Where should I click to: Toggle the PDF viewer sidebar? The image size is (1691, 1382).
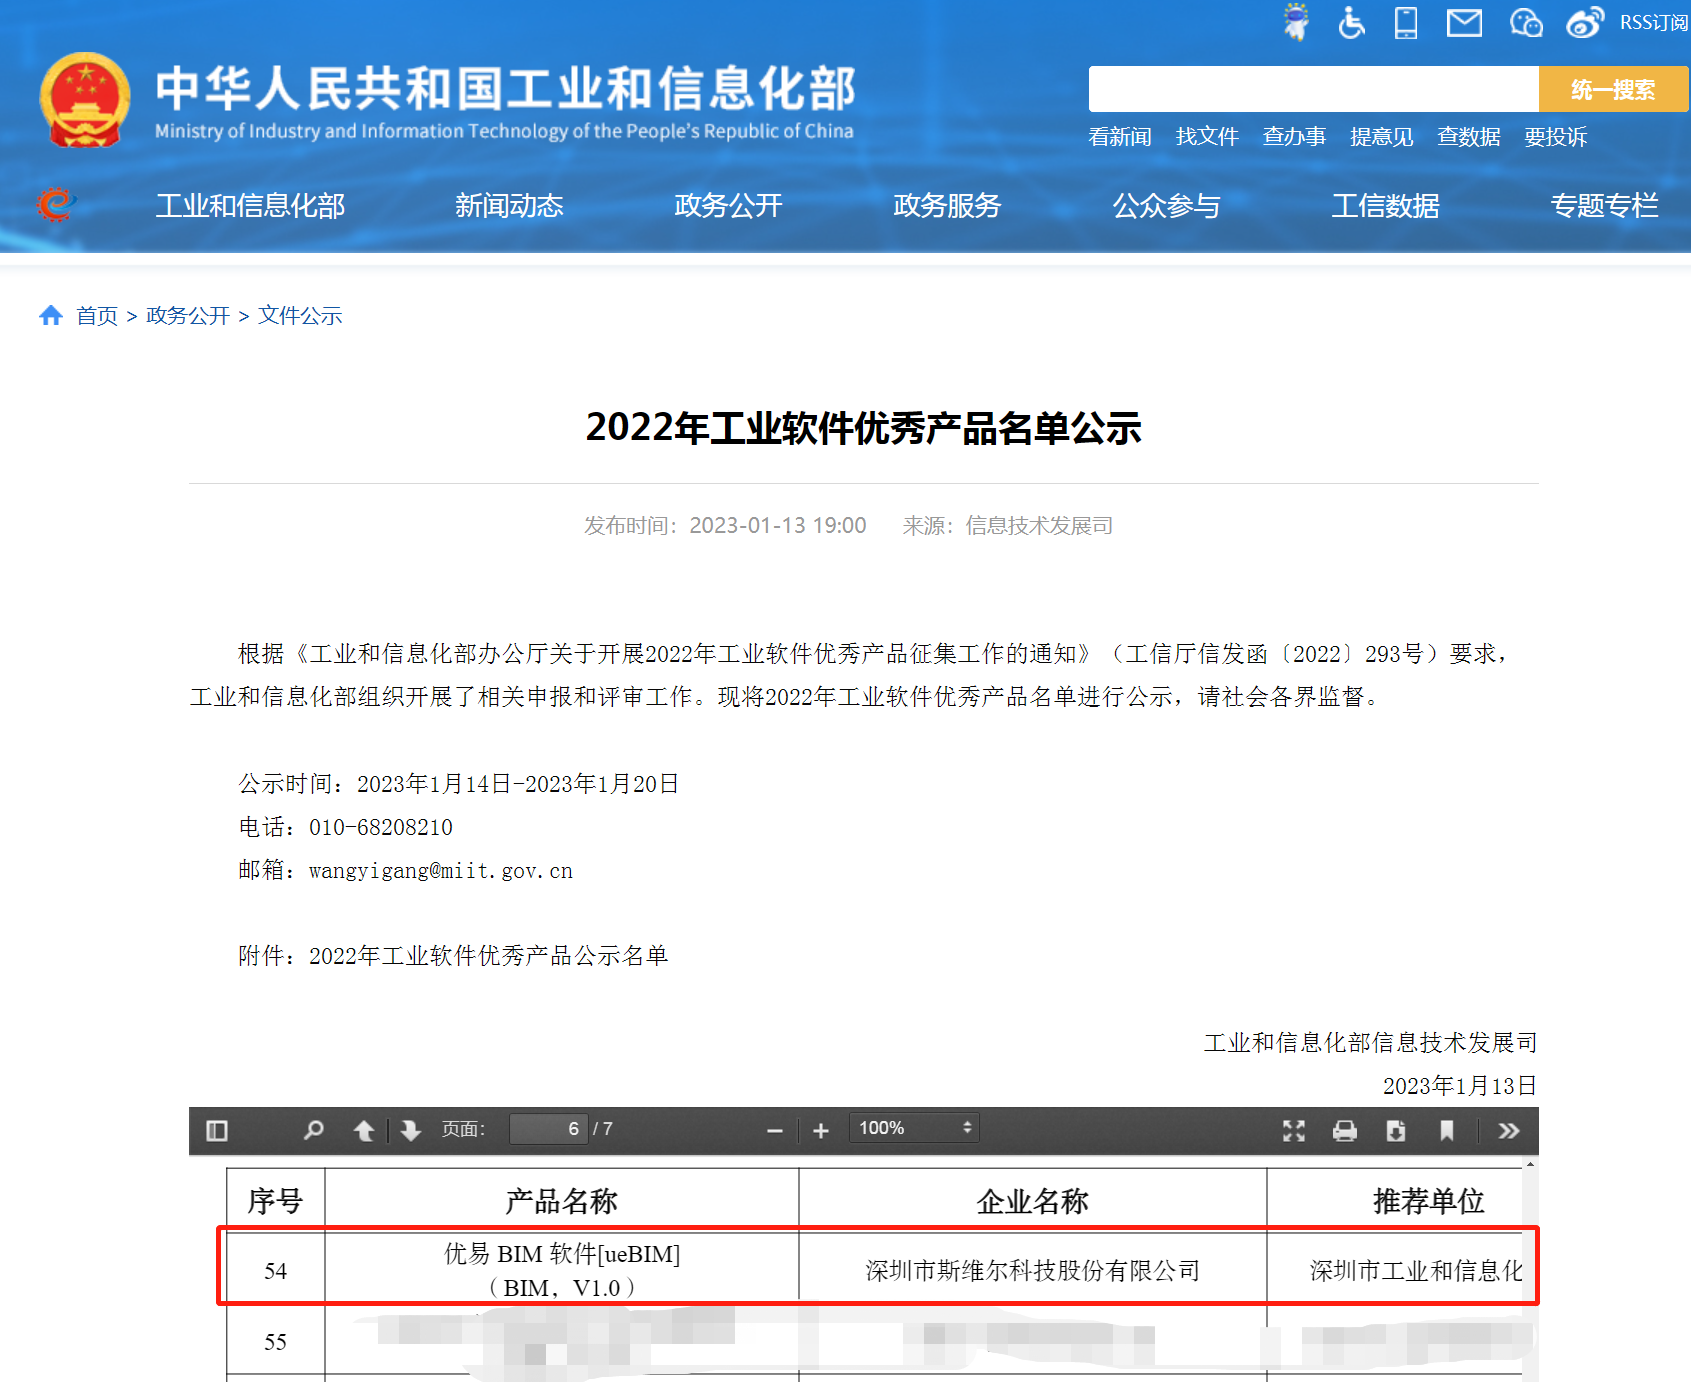pyautogui.click(x=217, y=1130)
